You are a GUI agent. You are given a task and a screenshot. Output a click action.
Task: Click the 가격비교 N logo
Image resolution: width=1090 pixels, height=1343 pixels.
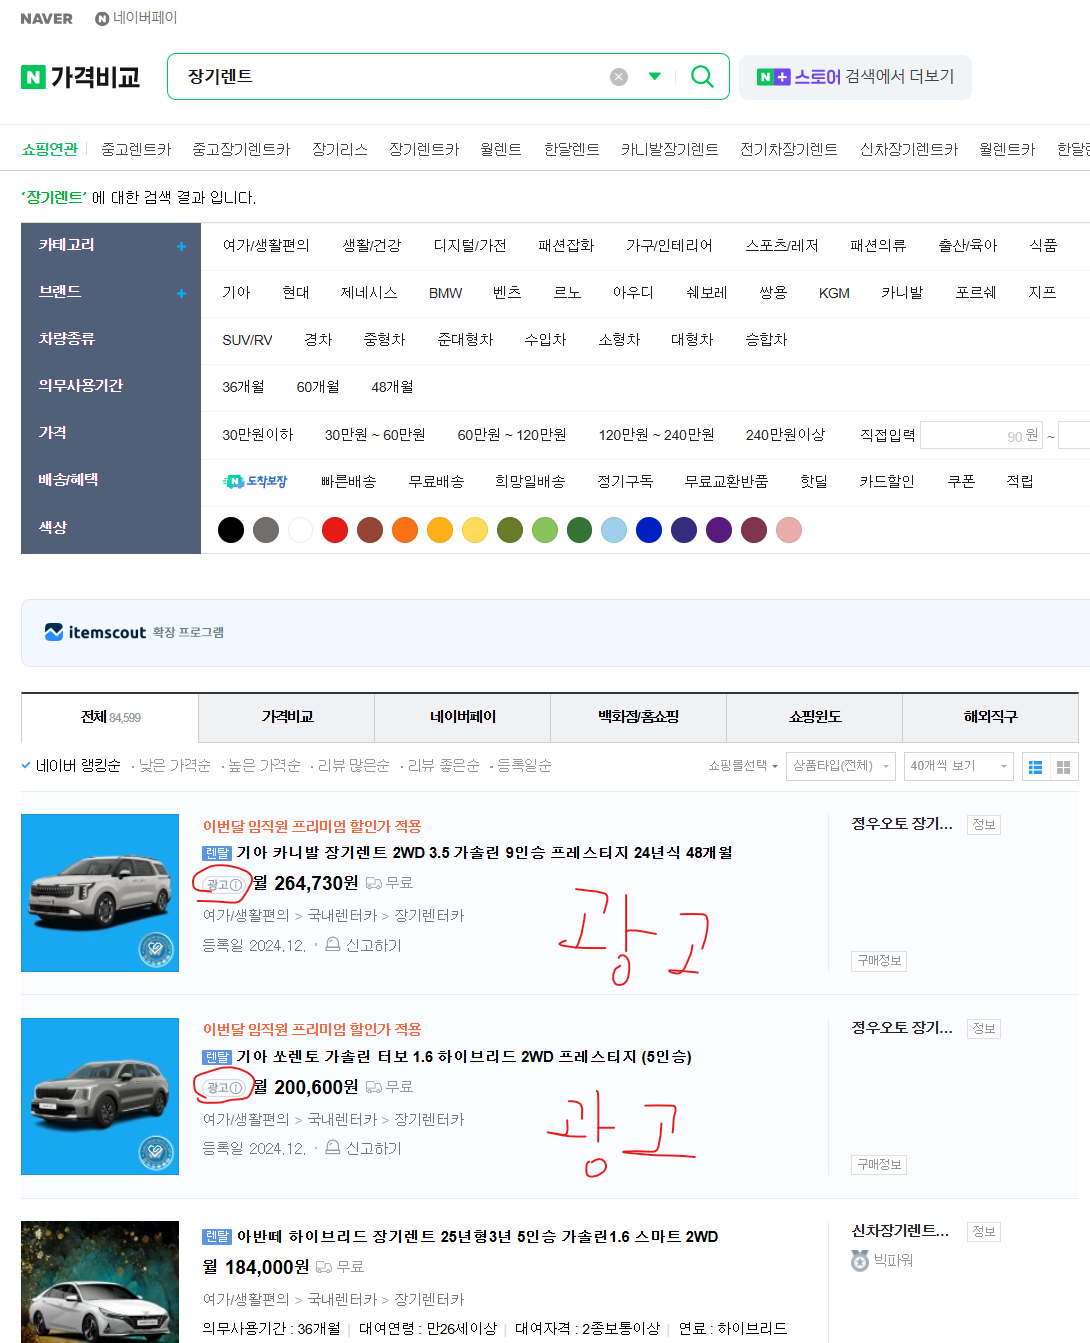pos(80,77)
